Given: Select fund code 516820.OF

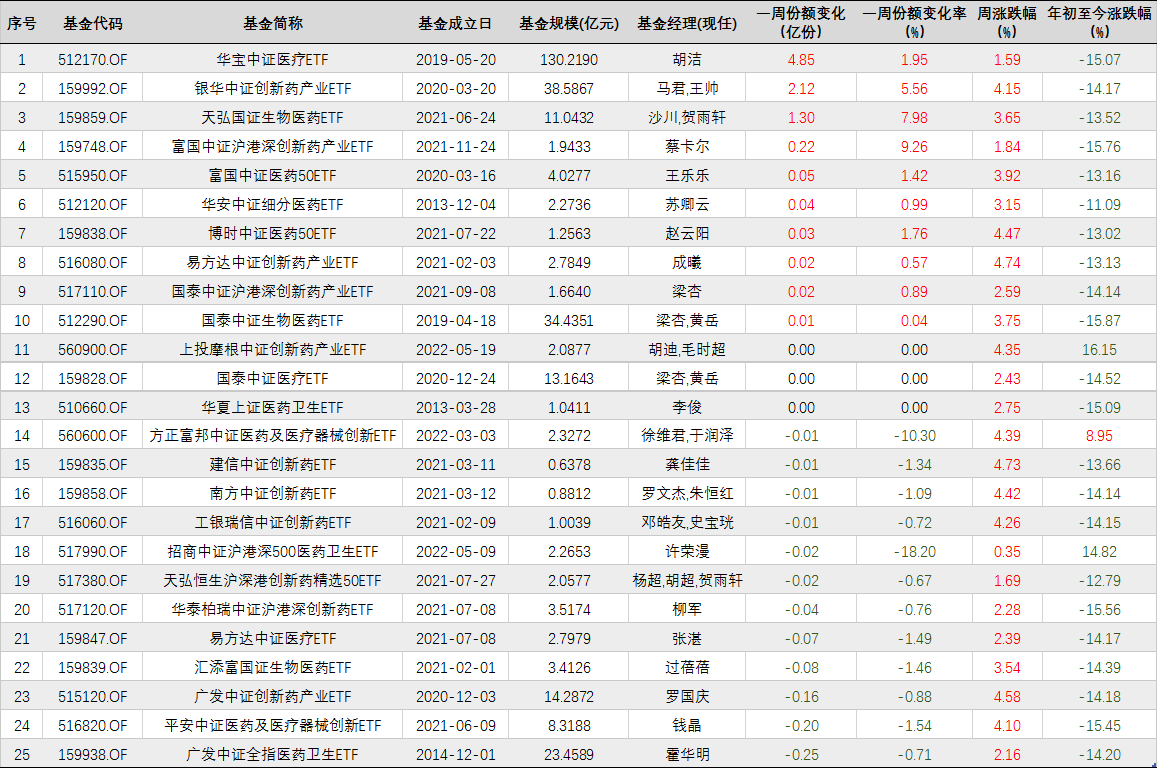Looking at the screenshot, I should click(93, 726).
